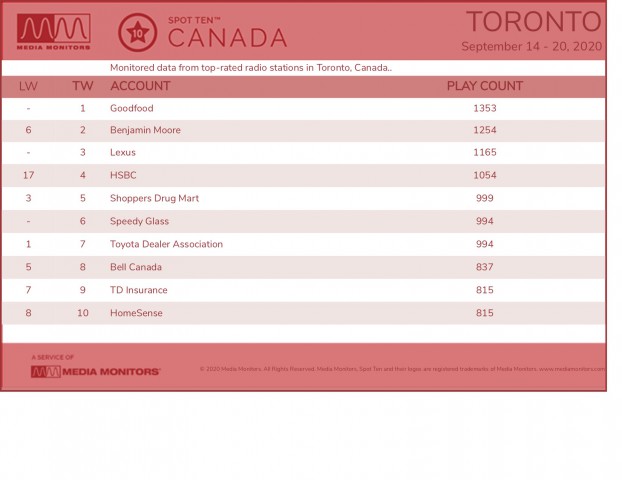Click the Speedy Glass account entry
The width and height of the screenshot is (622, 480).
[139, 221]
